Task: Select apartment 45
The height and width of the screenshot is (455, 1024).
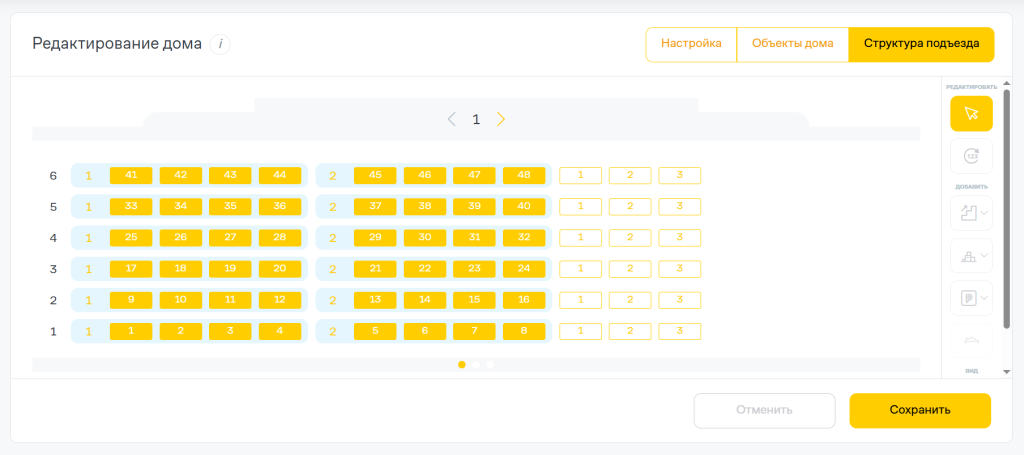Action: click(x=375, y=175)
